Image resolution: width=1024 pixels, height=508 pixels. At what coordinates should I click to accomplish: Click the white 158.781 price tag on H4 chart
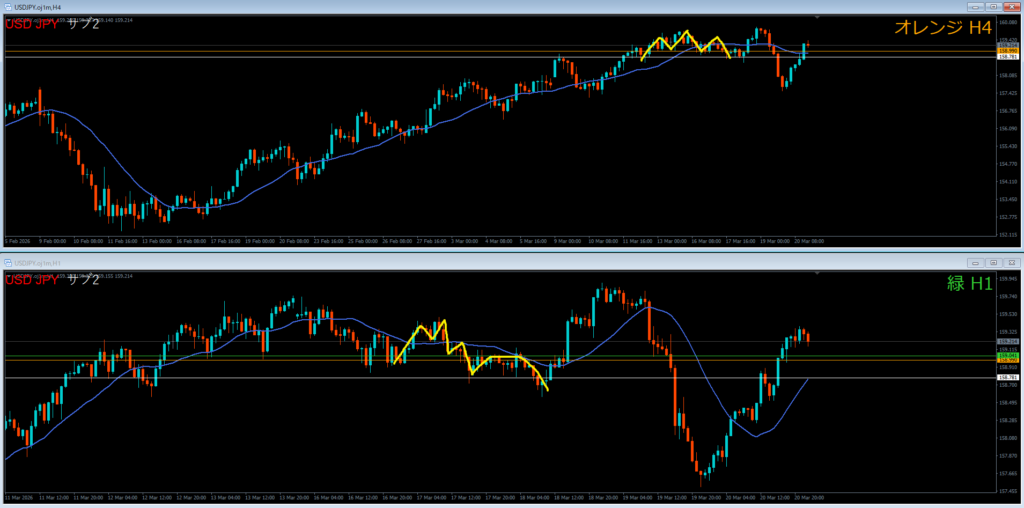(1007, 57)
